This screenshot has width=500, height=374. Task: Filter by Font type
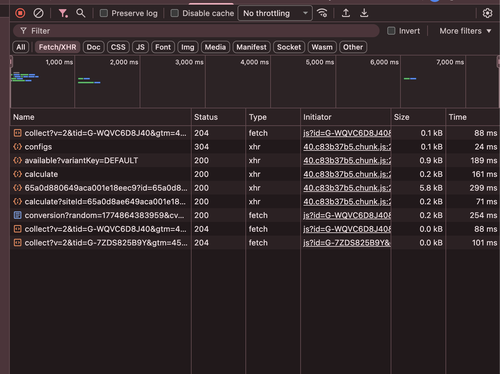tap(163, 47)
